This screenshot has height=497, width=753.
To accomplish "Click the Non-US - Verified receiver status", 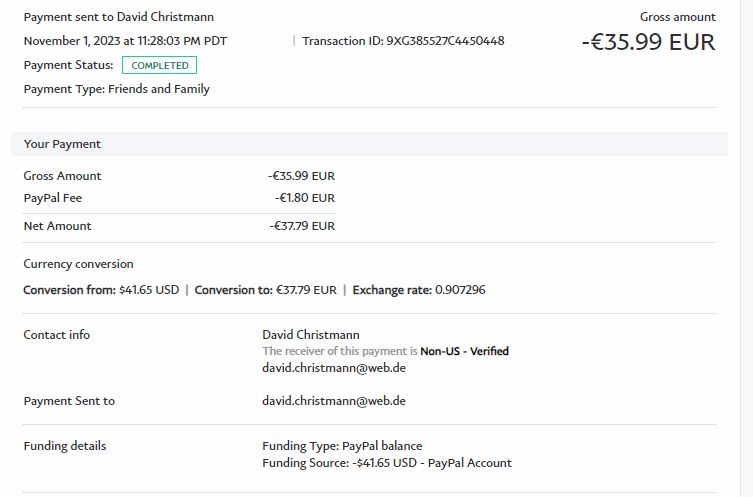I will click(x=464, y=351).
